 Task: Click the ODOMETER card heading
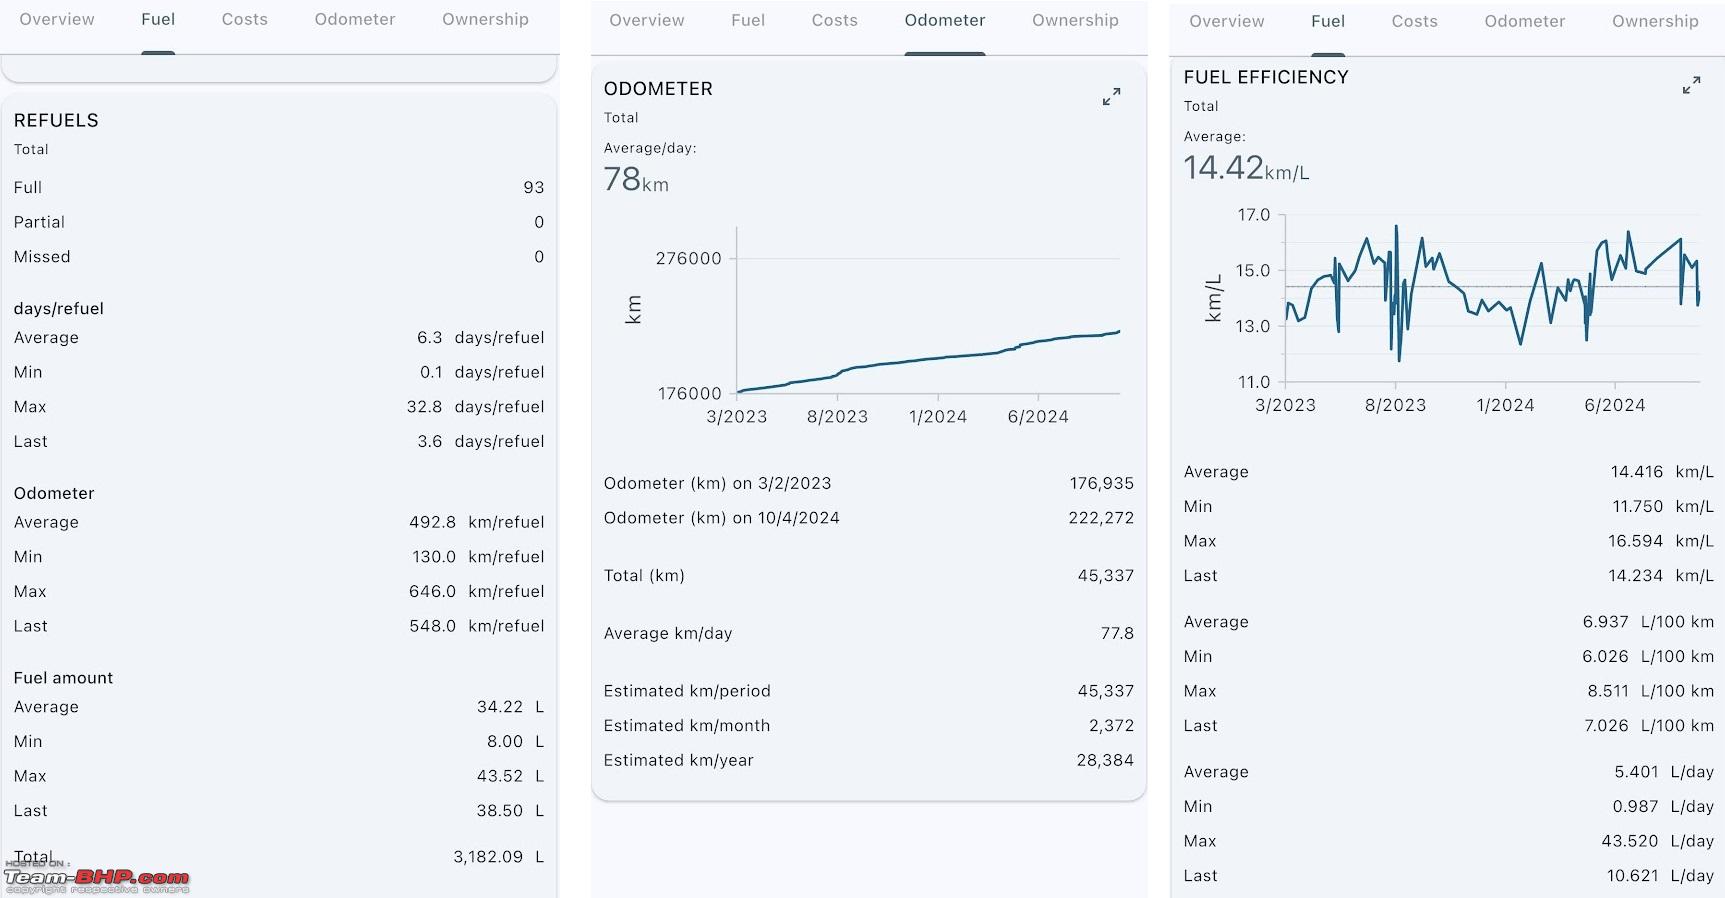[x=658, y=88]
